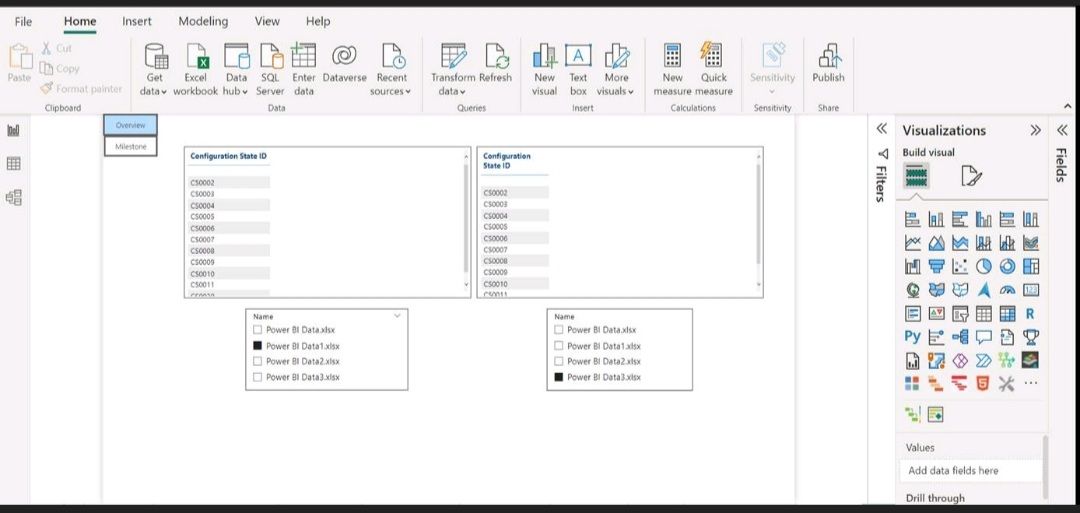
Task: Switch to the View ribbon tab
Action: 267,21
